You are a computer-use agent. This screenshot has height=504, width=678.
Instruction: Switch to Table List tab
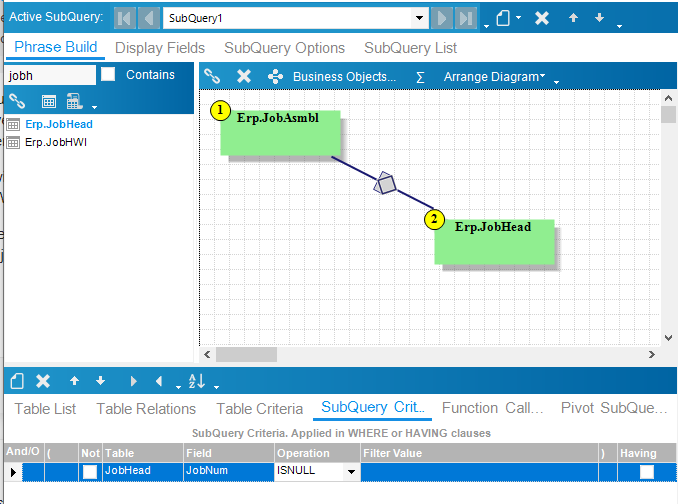click(x=45, y=408)
